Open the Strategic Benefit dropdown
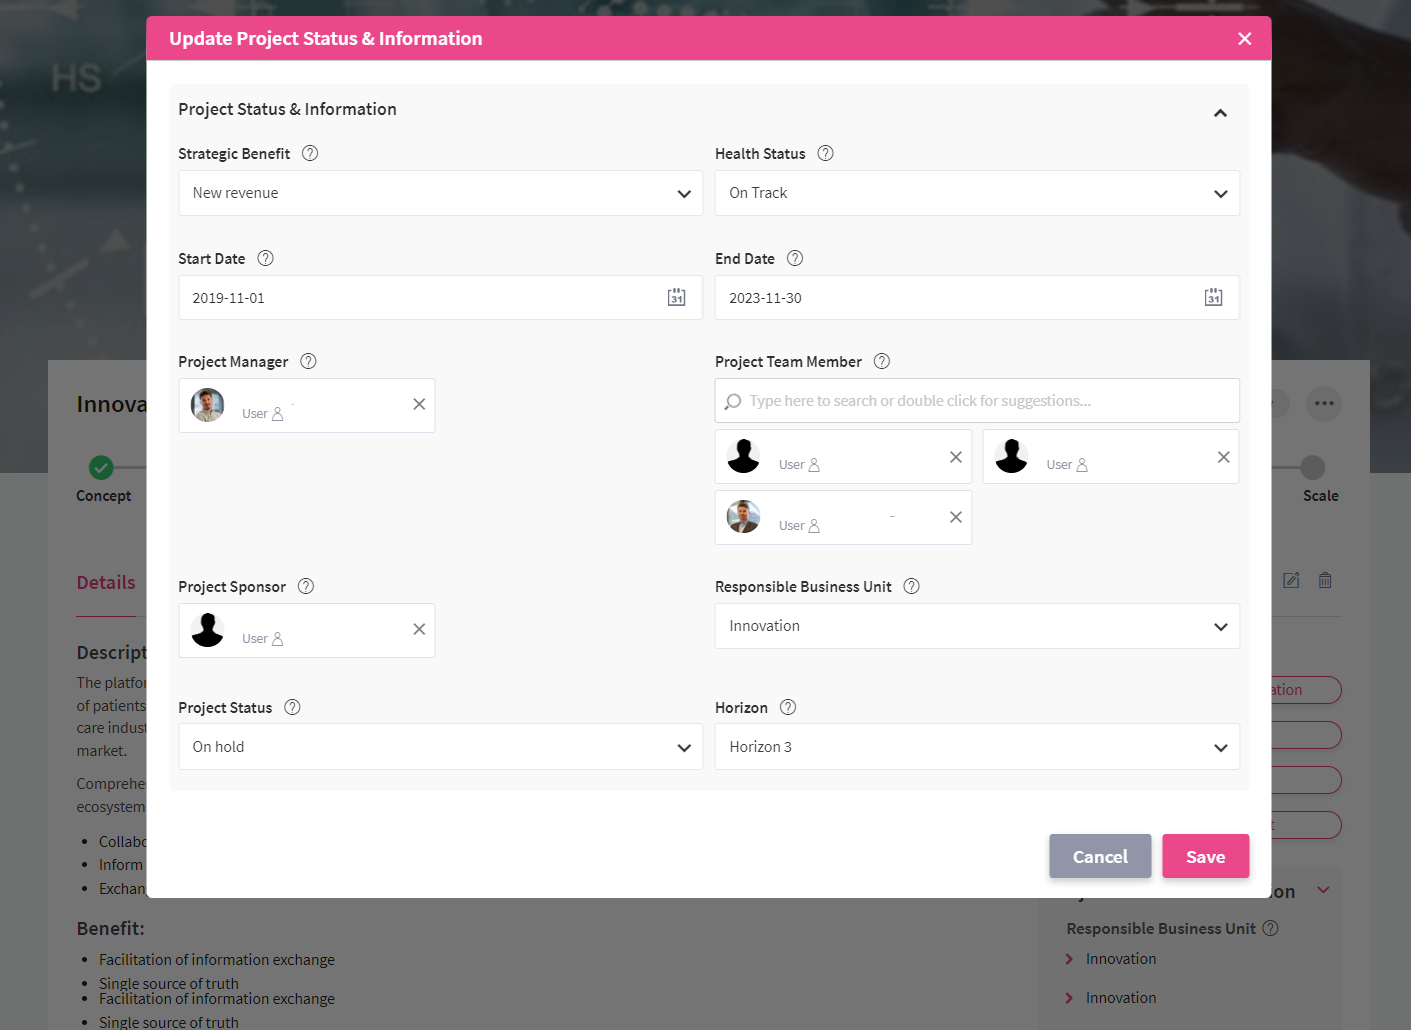The width and height of the screenshot is (1411, 1030). pyautogui.click(x=440, y=194)
